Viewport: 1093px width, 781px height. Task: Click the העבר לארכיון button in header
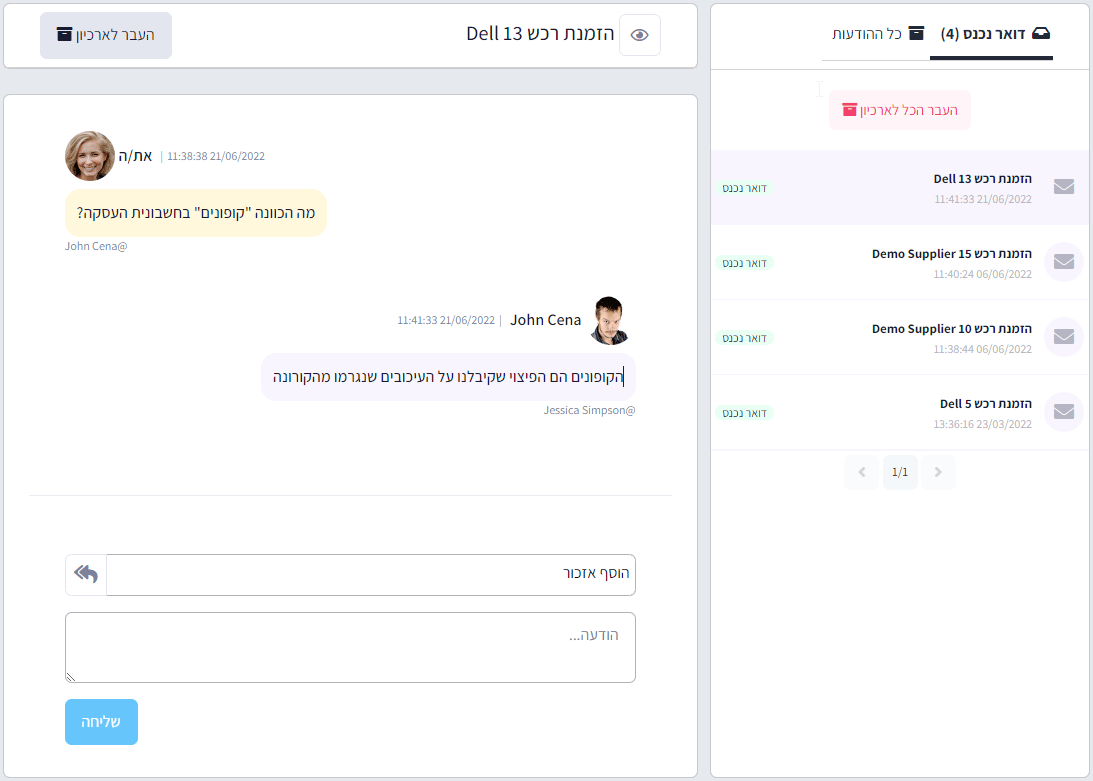click(106, 35)
